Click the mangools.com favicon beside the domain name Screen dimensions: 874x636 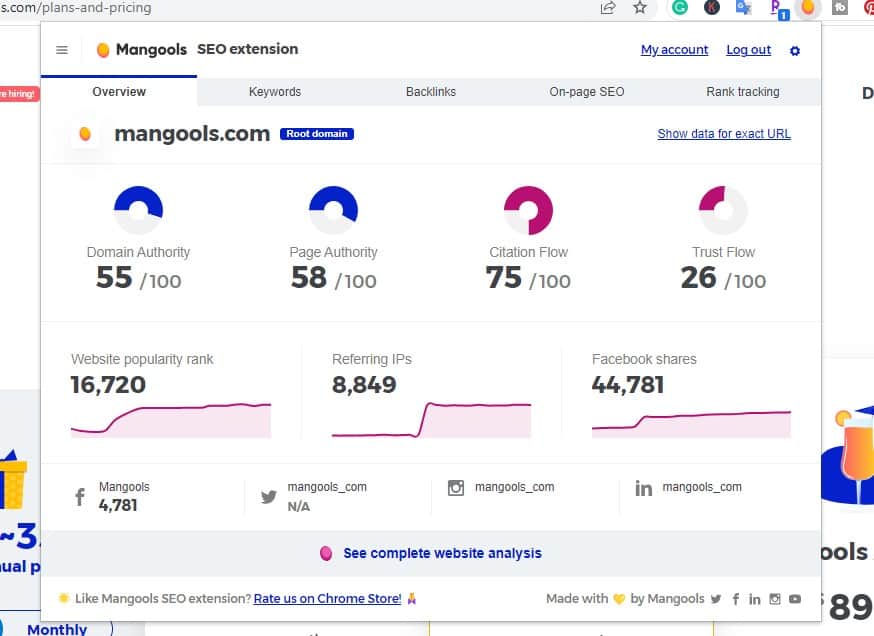coord(85,134)
